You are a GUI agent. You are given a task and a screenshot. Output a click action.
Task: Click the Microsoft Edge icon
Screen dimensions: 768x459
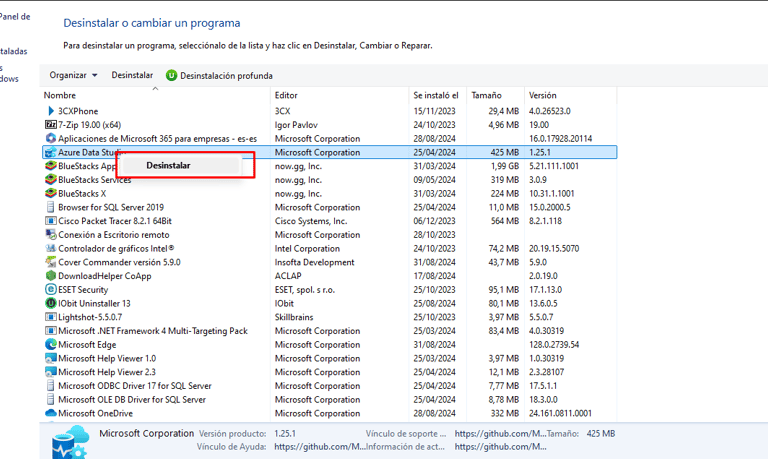click(x=50, y=344)
